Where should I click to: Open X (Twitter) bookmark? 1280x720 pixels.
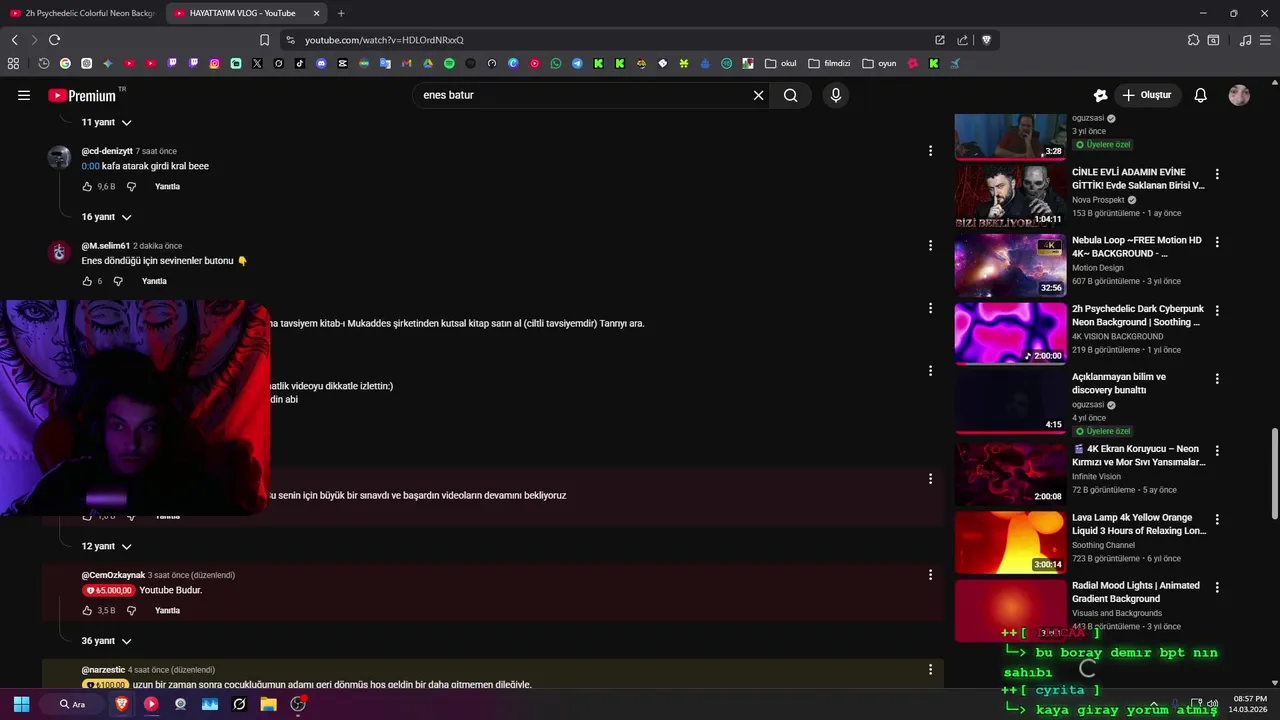pyautogui.click(x=257, y=63)
